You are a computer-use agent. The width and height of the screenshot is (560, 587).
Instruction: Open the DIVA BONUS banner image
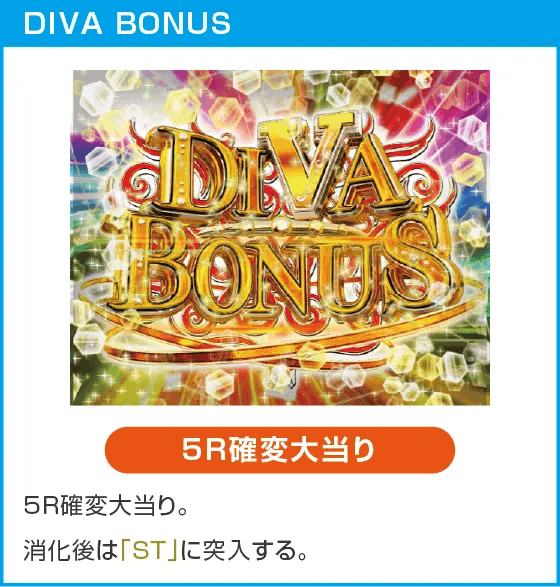(280, 237)
